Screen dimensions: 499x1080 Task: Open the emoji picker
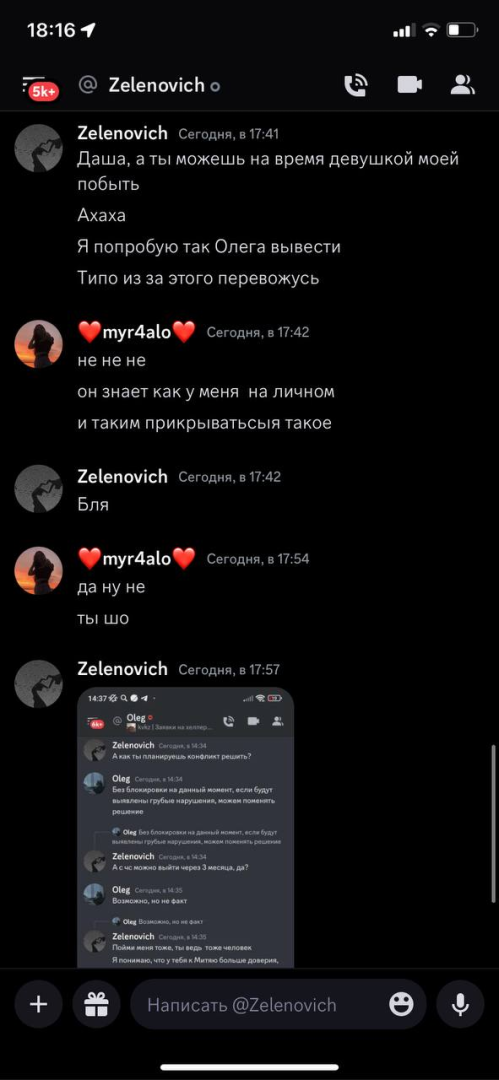point(401,1004)
